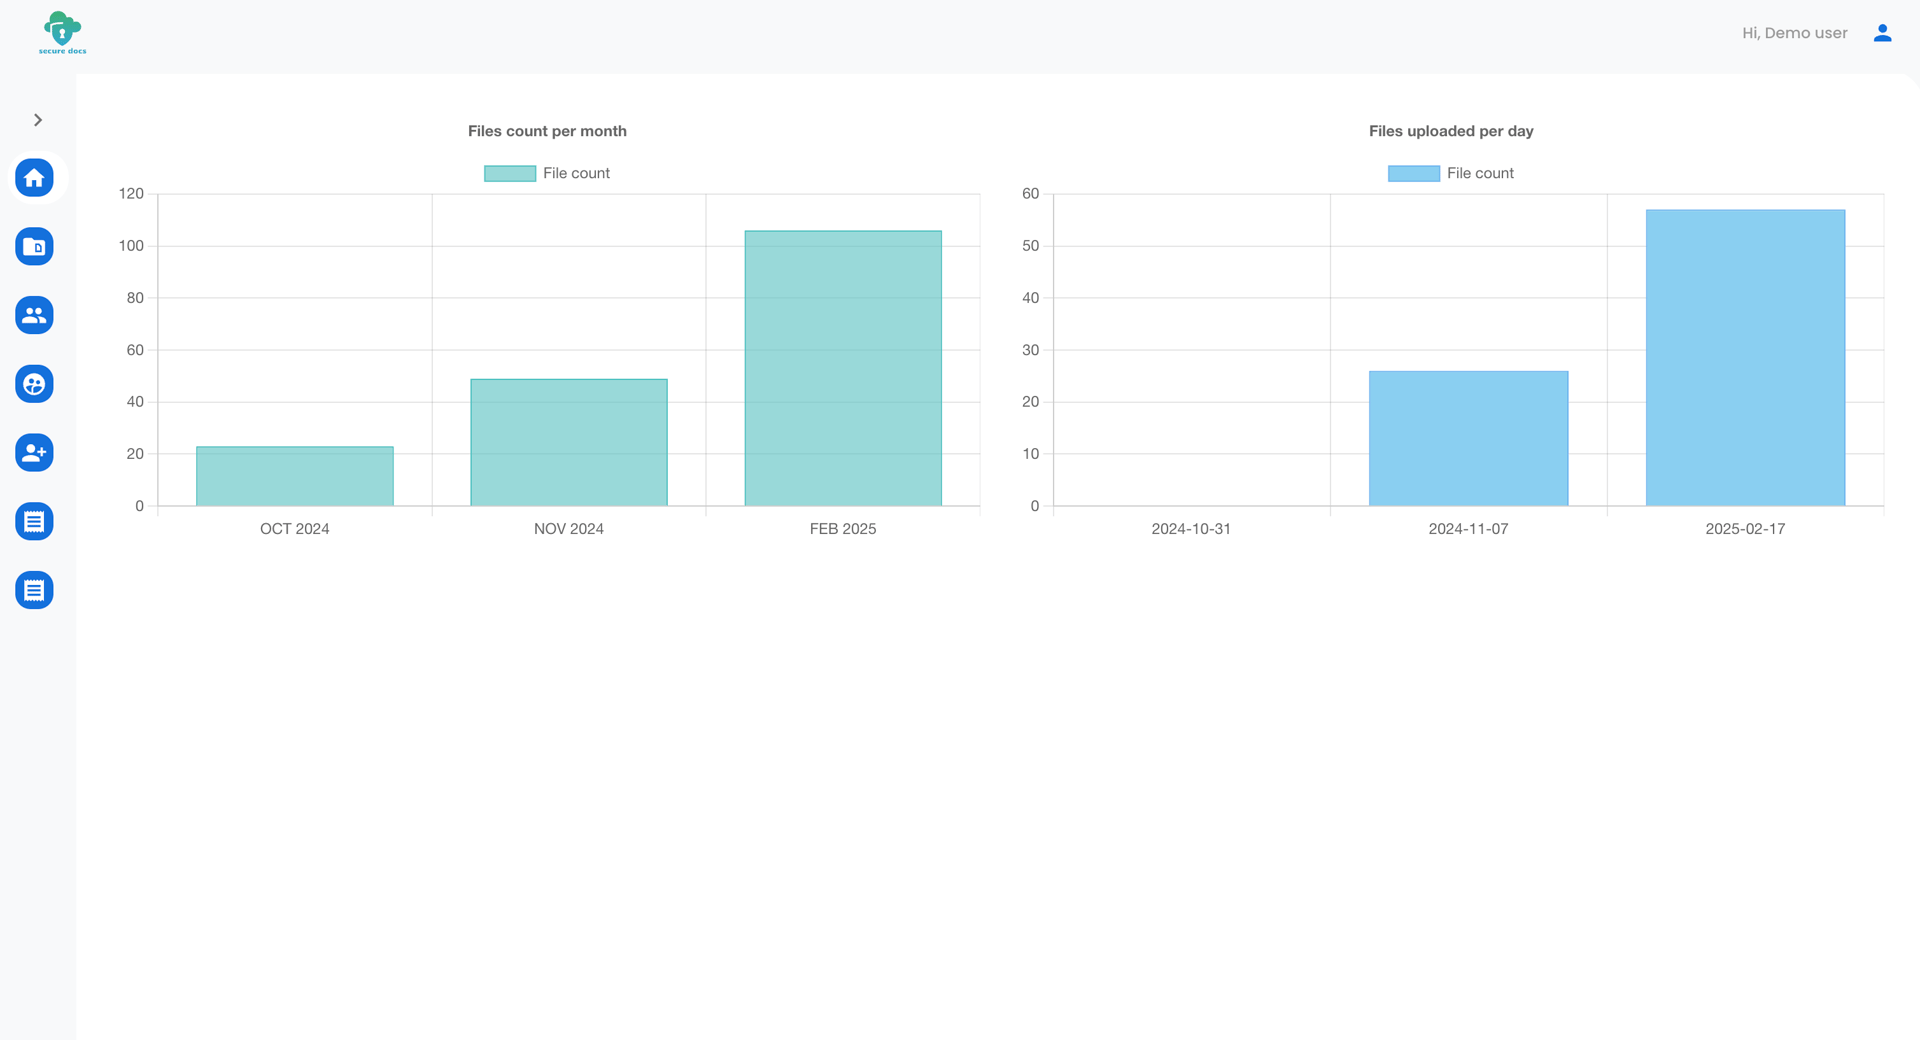
Task: Click the FEB 2025 bar
Action: [x=843, y=368]
